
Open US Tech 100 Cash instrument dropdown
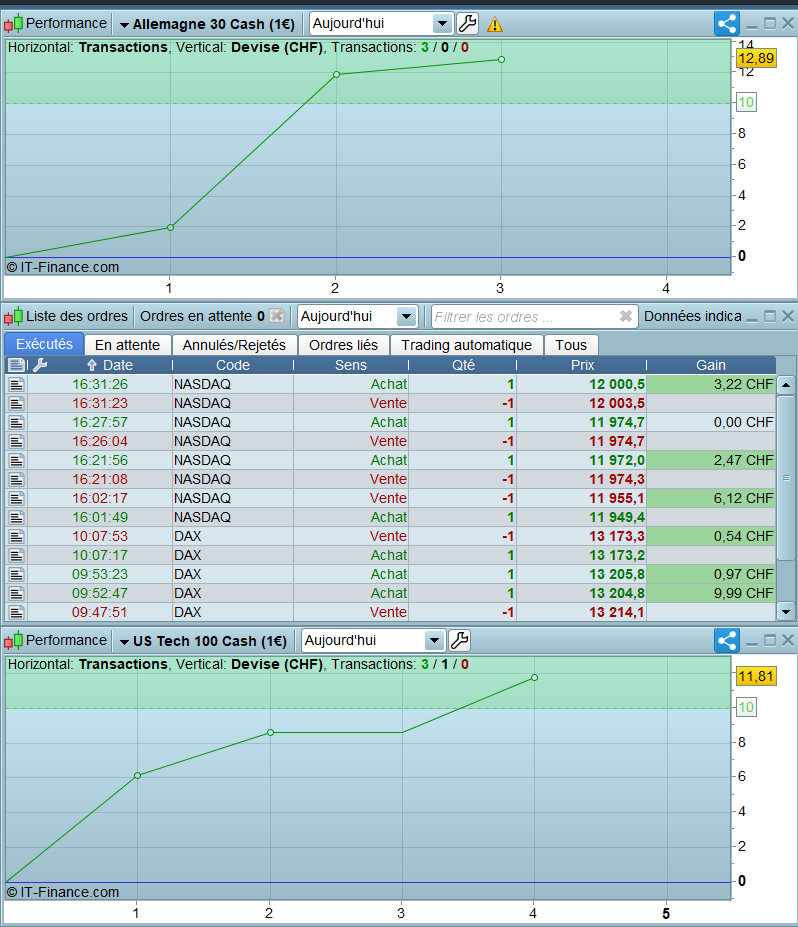pos(203,641)
